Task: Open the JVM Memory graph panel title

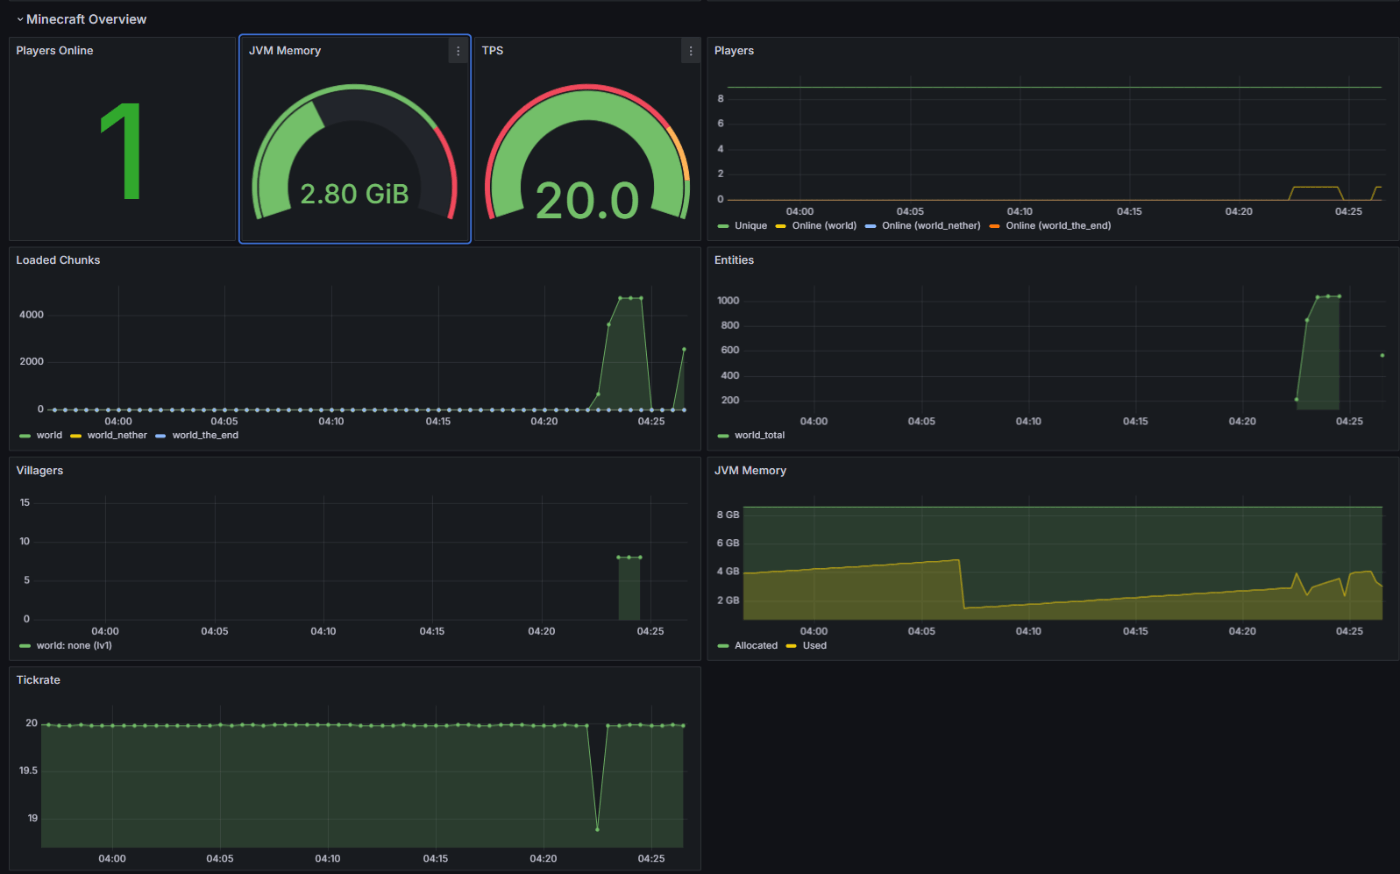Action: (x=750, y=470)
